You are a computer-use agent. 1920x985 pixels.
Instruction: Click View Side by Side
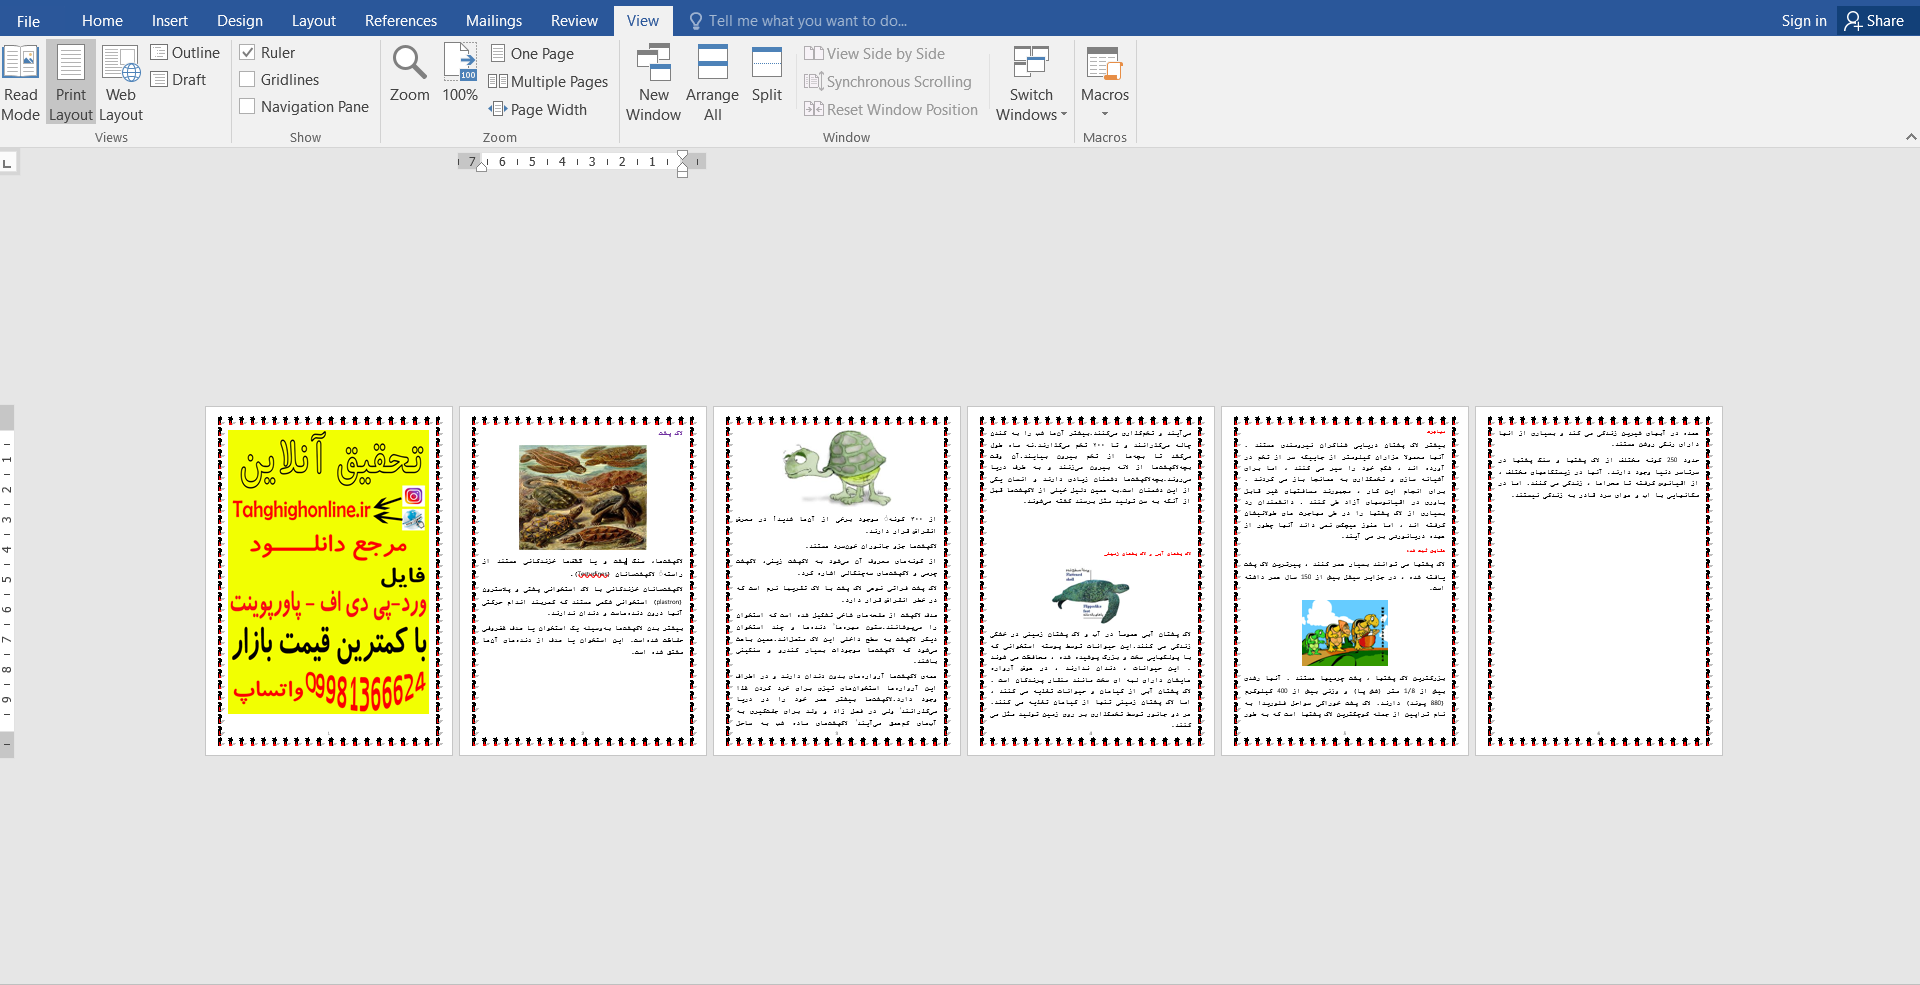point(875,53)
